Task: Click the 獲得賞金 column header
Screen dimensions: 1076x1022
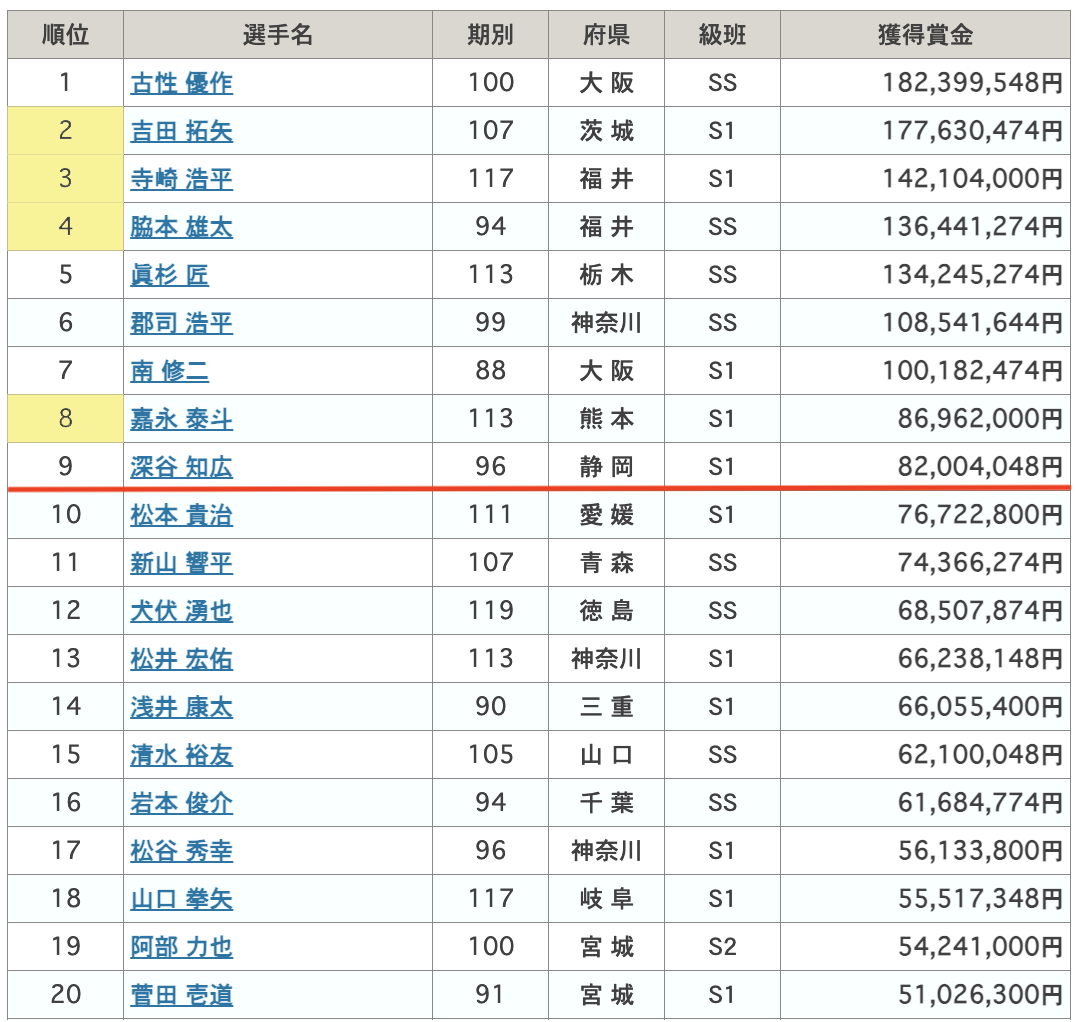Action: (924, 35)
